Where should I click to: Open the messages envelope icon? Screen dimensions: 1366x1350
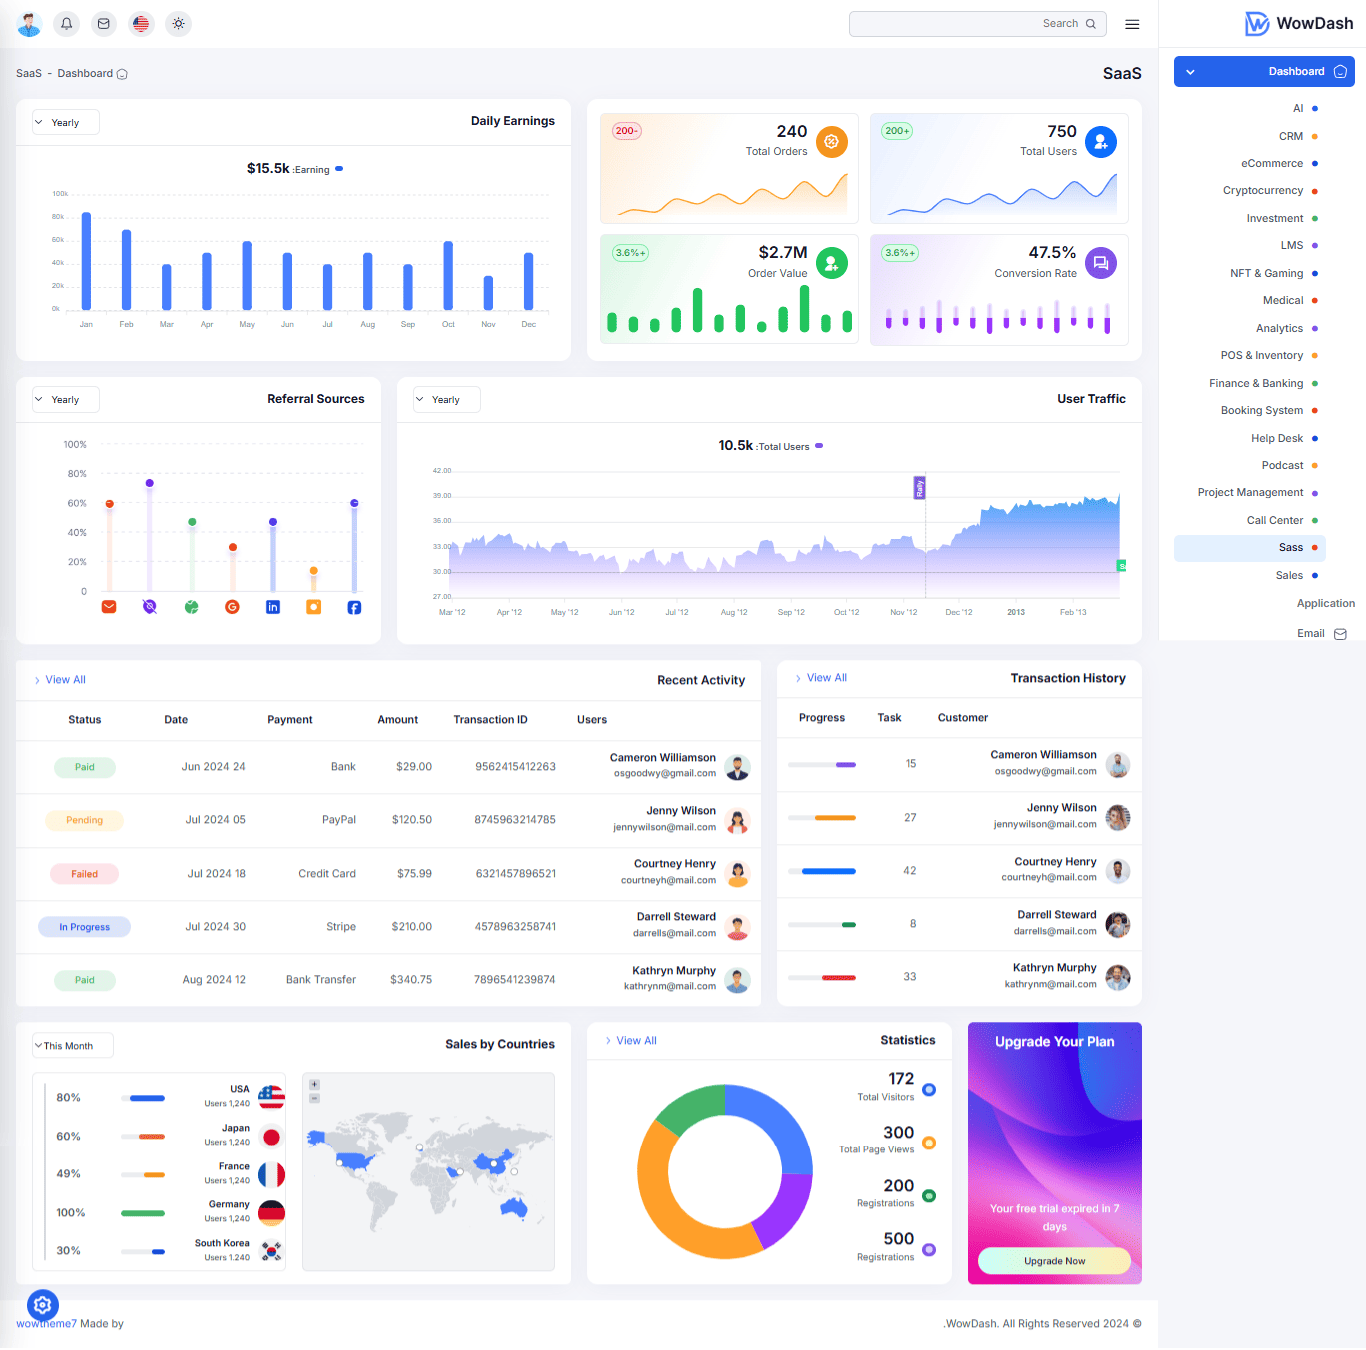pyautogui.click(x=104, y=24)
